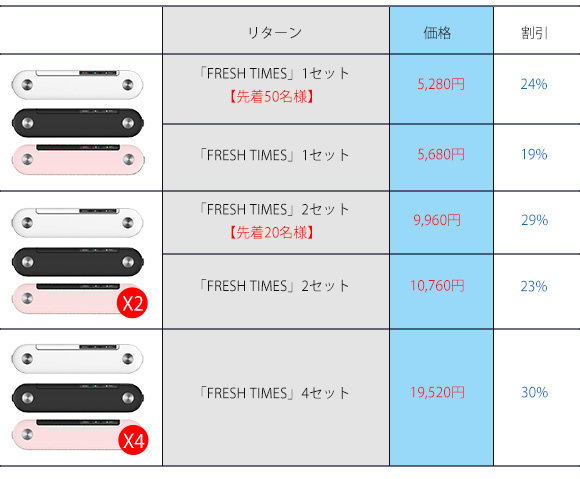Click the 5,280円 price
Image resolution: width=580 pixels, height=479 pixels.
(x=441, y=84)
